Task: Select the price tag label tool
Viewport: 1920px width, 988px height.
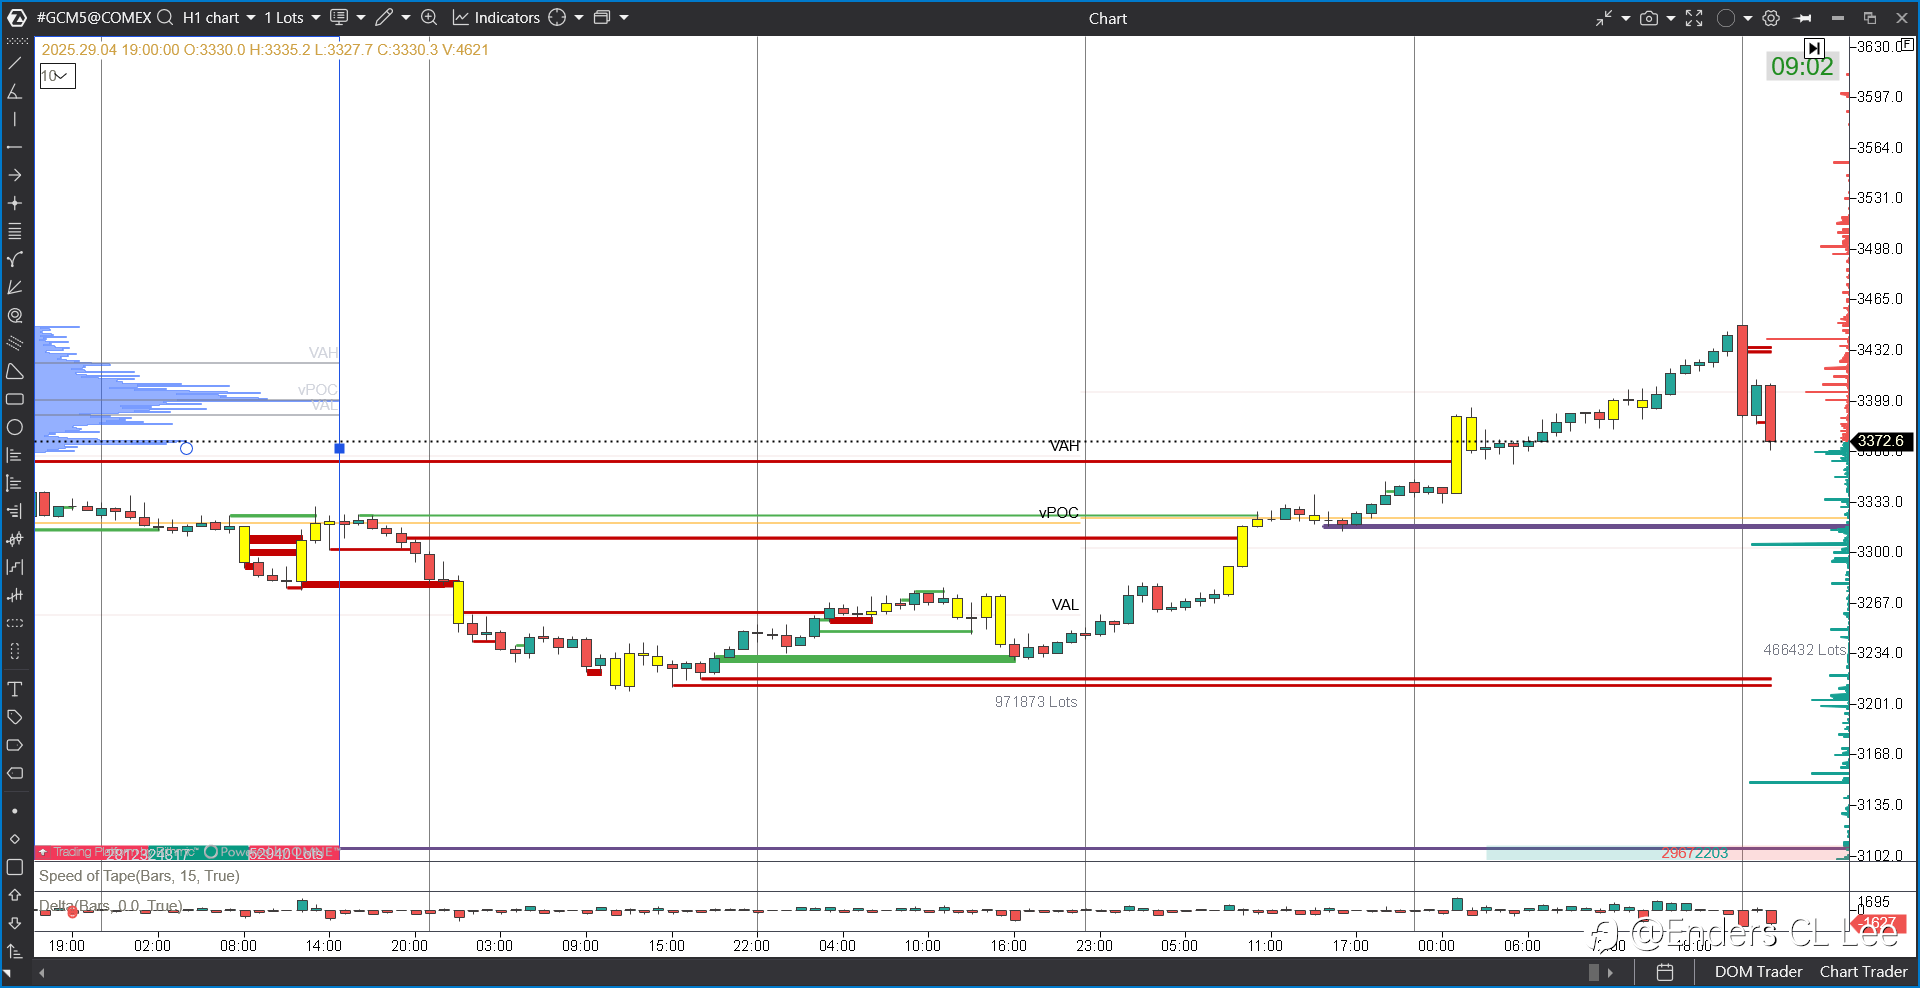Action: pos(14,717)
